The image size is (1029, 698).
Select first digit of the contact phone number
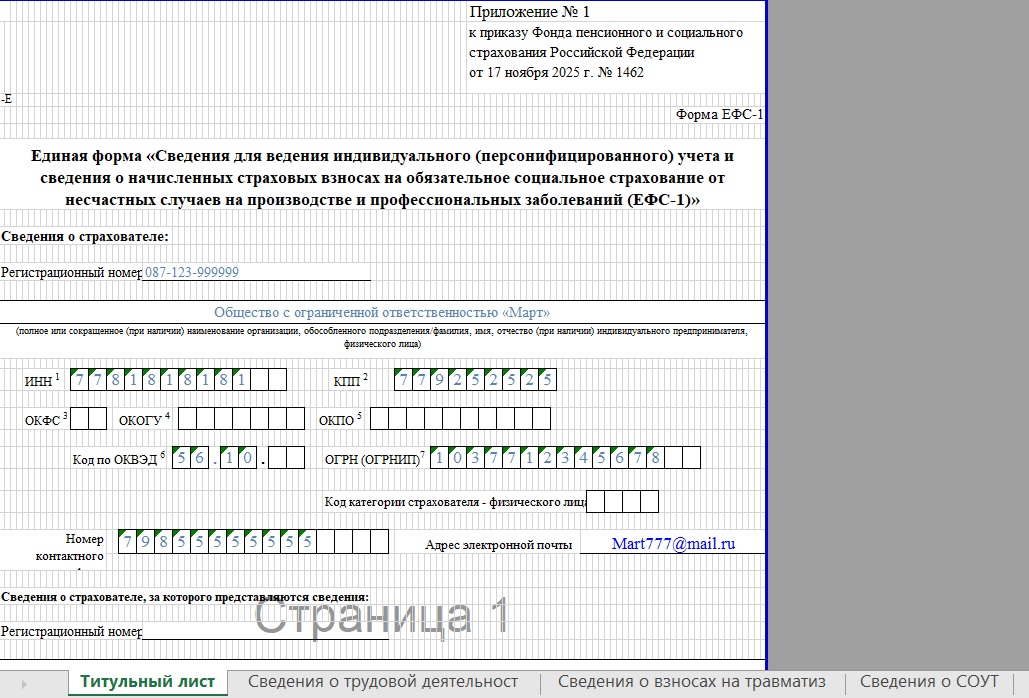point(127,542)
